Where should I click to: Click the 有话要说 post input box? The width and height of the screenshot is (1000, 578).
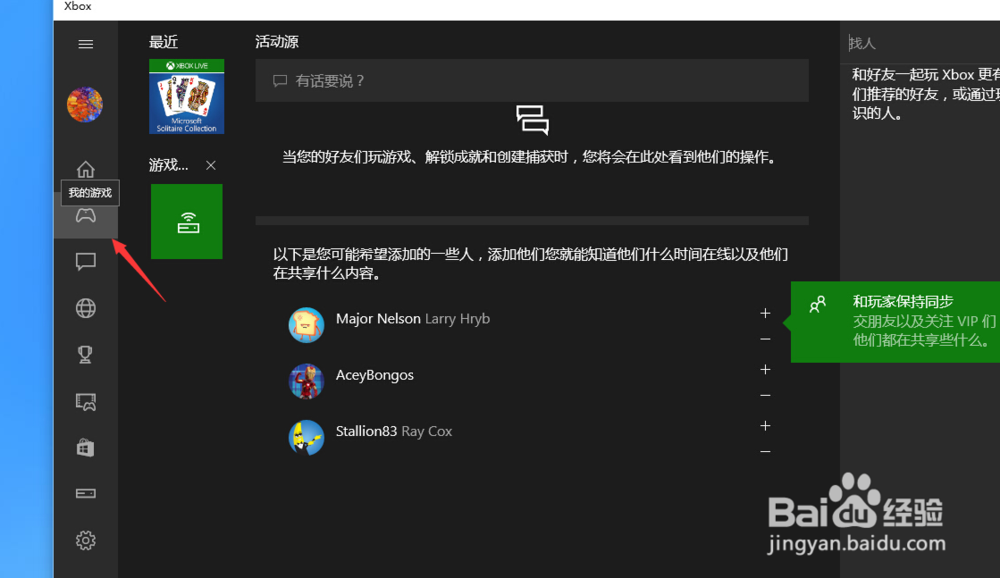[532, 80]
